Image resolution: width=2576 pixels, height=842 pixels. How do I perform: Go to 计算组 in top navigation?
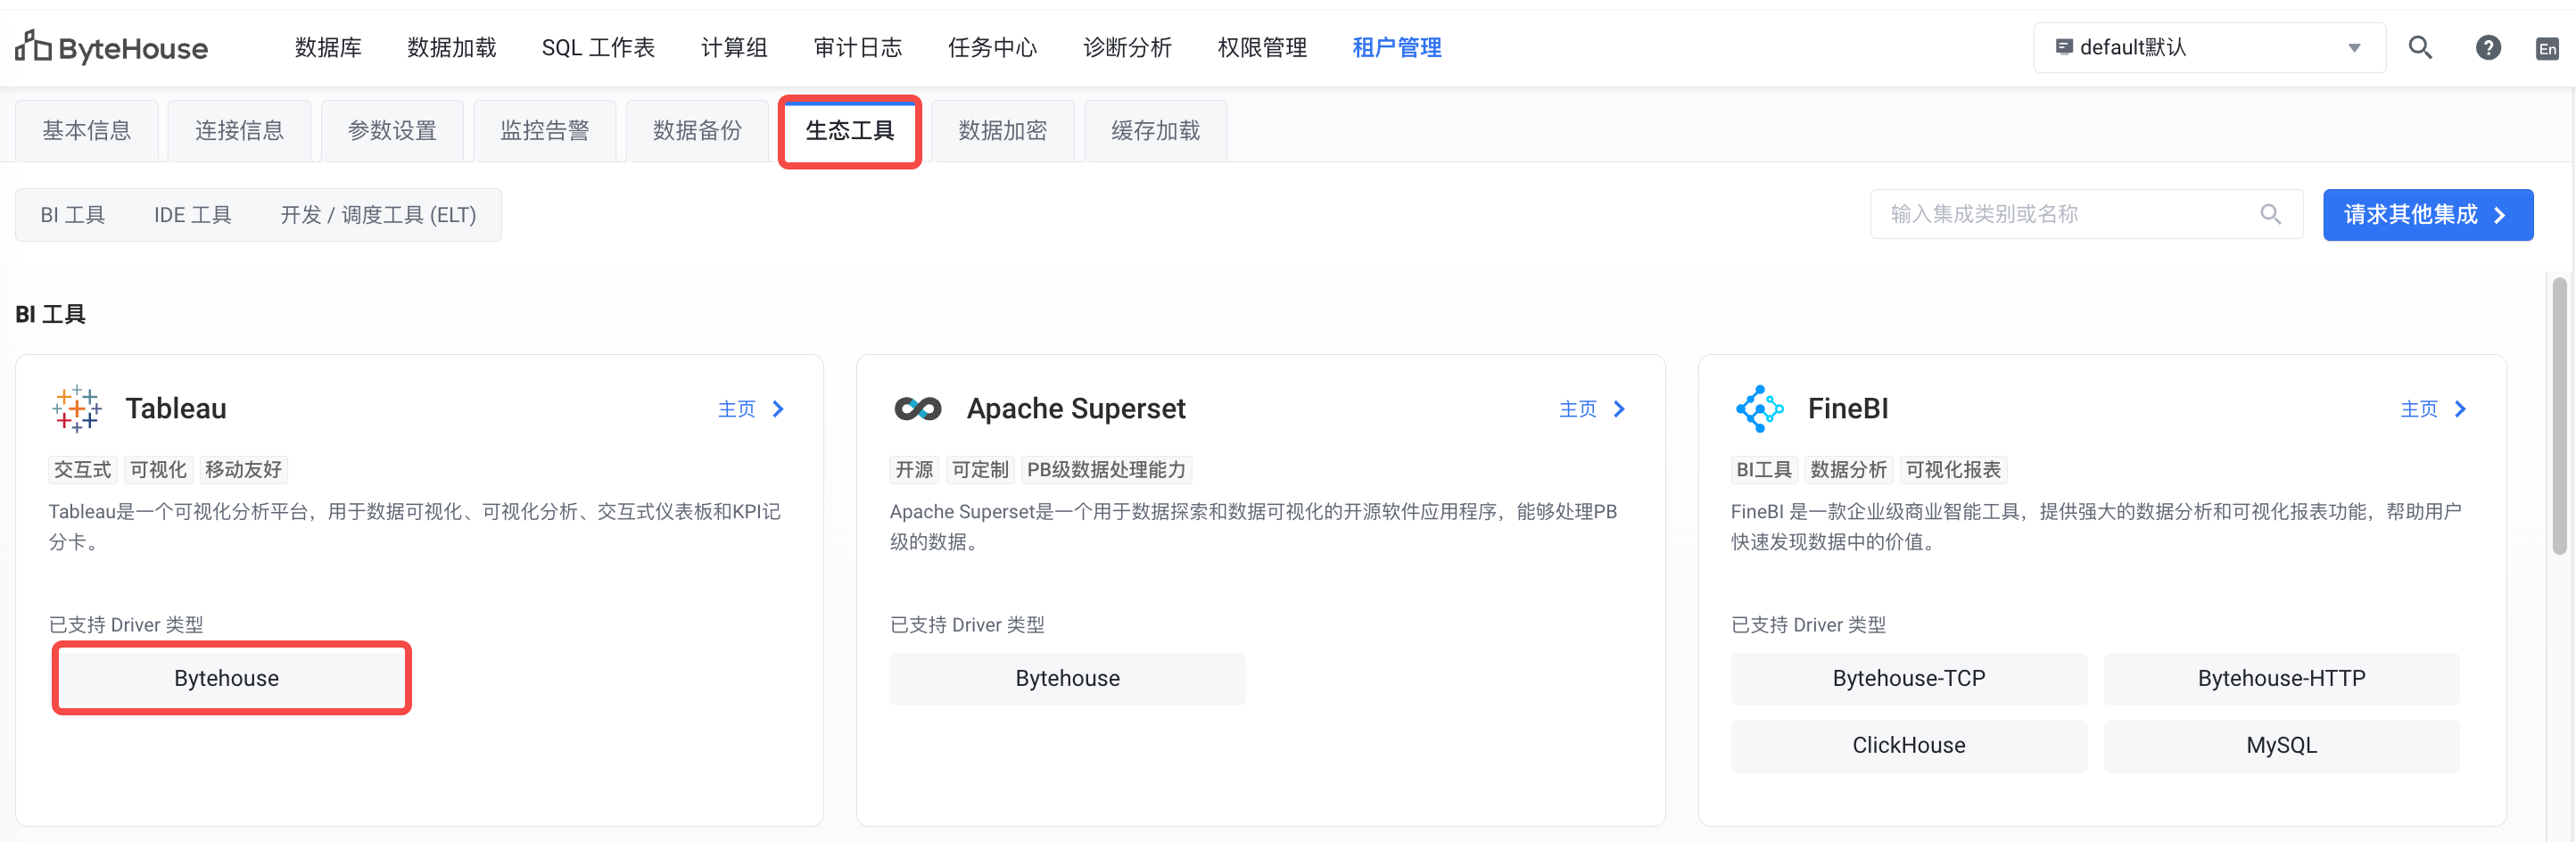[x=734, y=47]
